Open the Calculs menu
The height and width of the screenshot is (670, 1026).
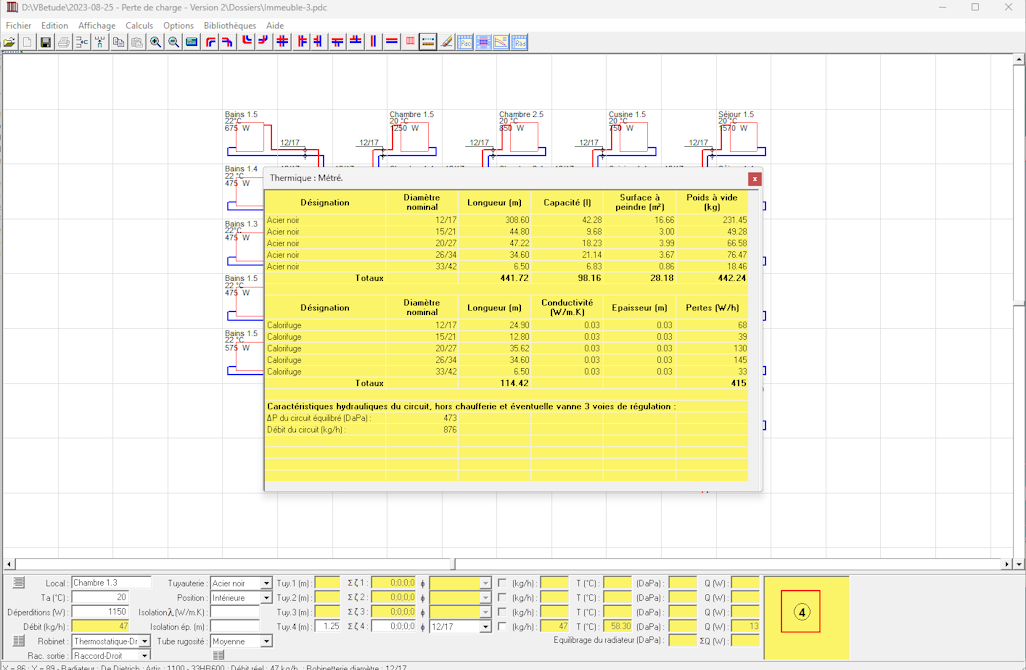pos(139,25)
